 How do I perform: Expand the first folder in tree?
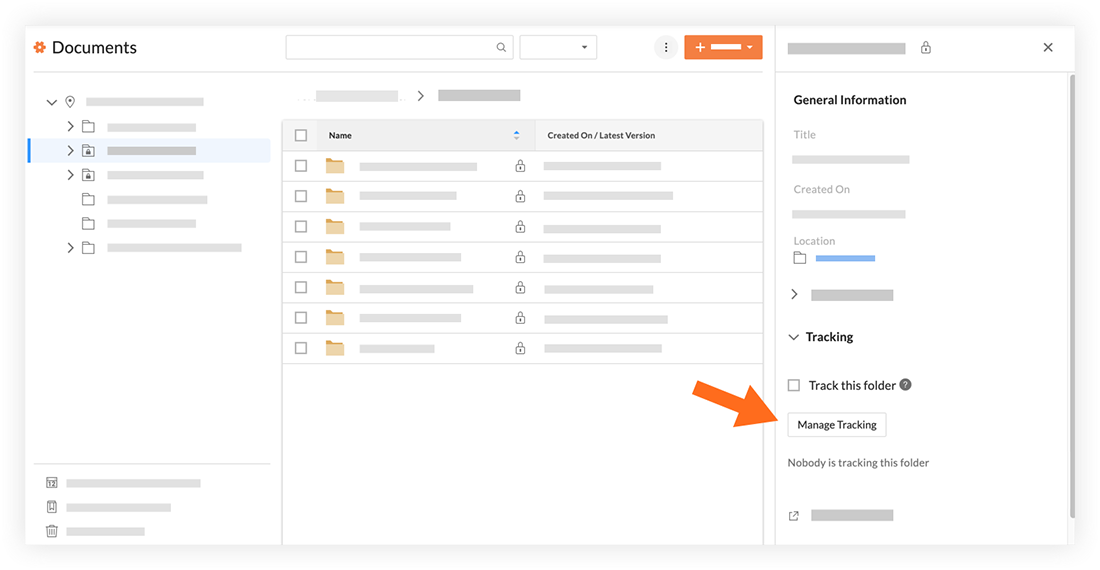[x=70, y=126]
